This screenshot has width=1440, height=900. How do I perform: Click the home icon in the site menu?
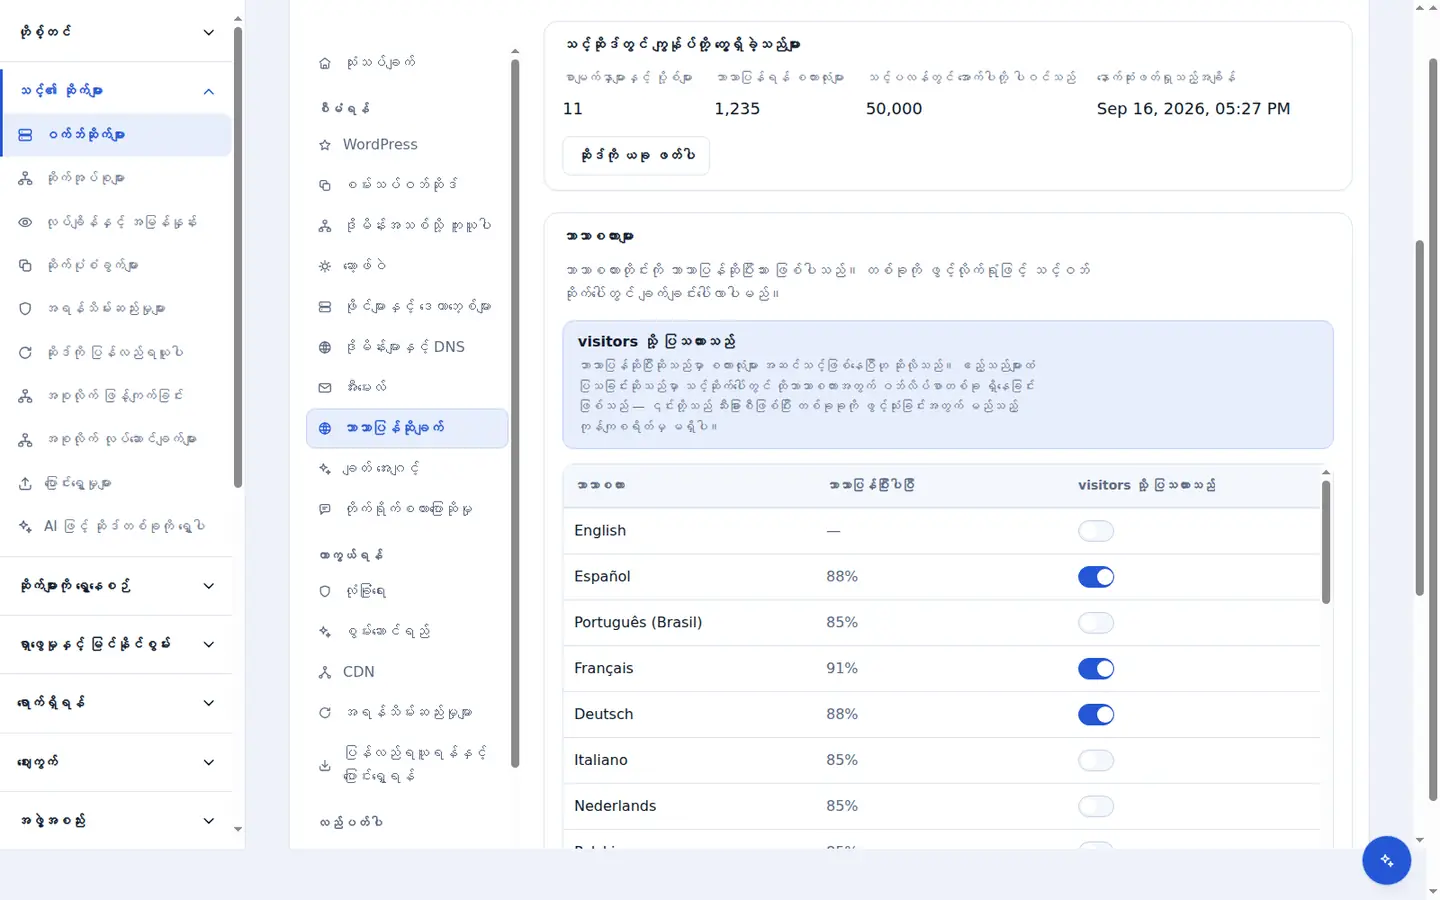[x=324, y=63]
